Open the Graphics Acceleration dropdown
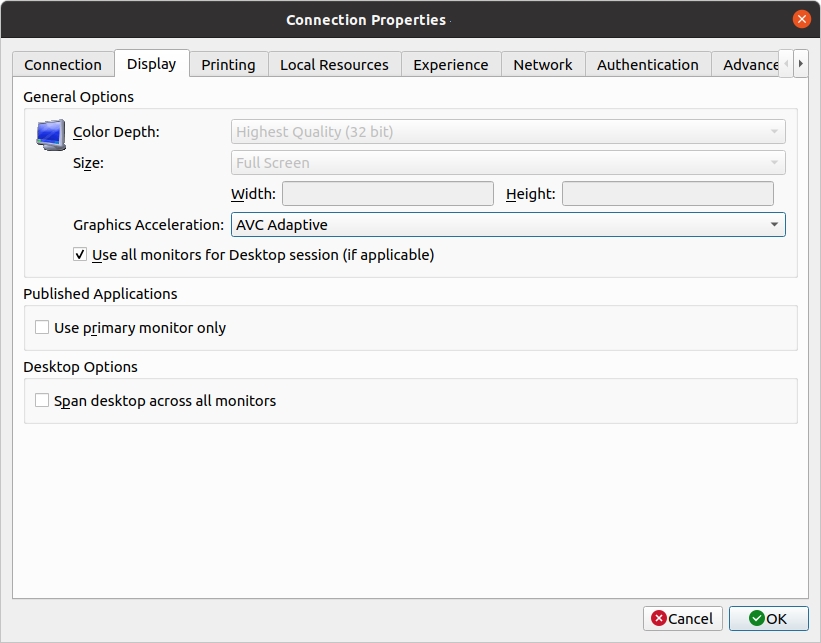 click(x=508, y=225)
